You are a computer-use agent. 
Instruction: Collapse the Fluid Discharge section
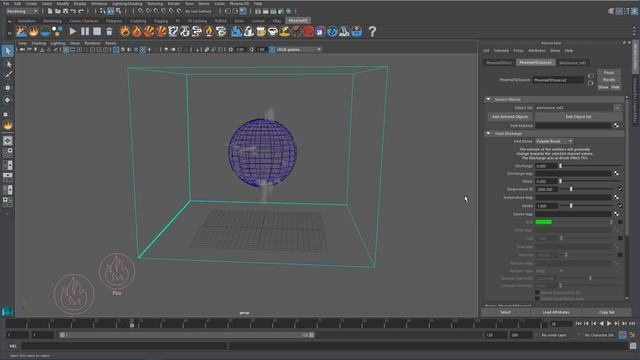(x=488, y=133)
